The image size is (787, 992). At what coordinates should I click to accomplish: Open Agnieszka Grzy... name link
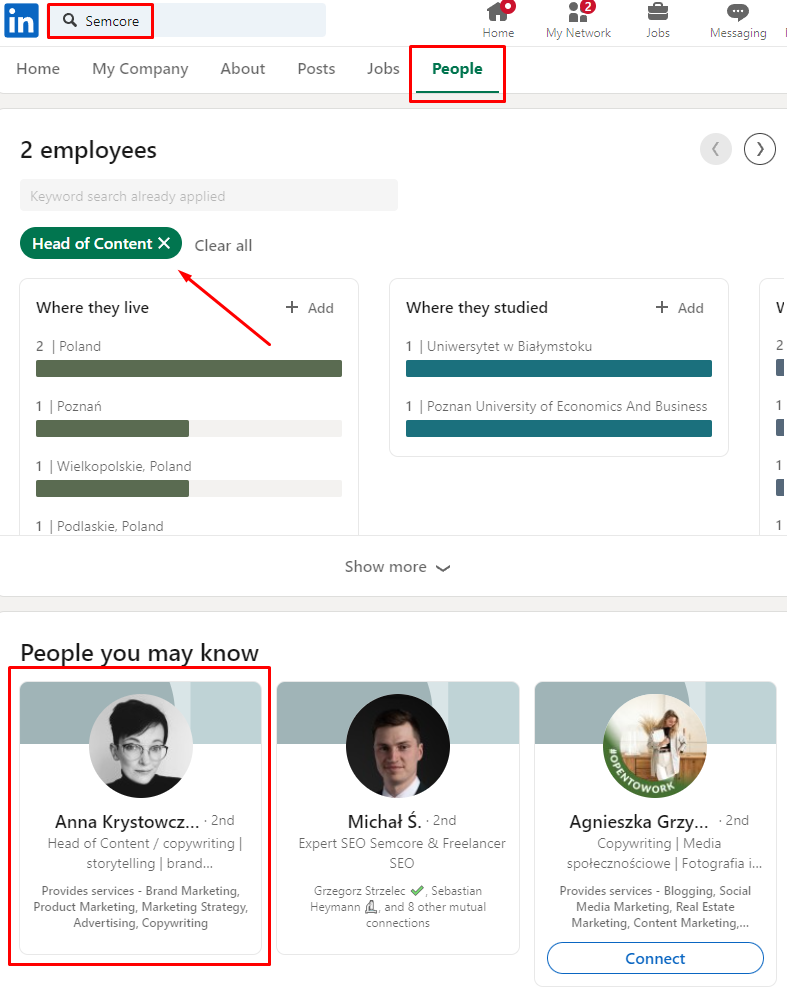639,821
